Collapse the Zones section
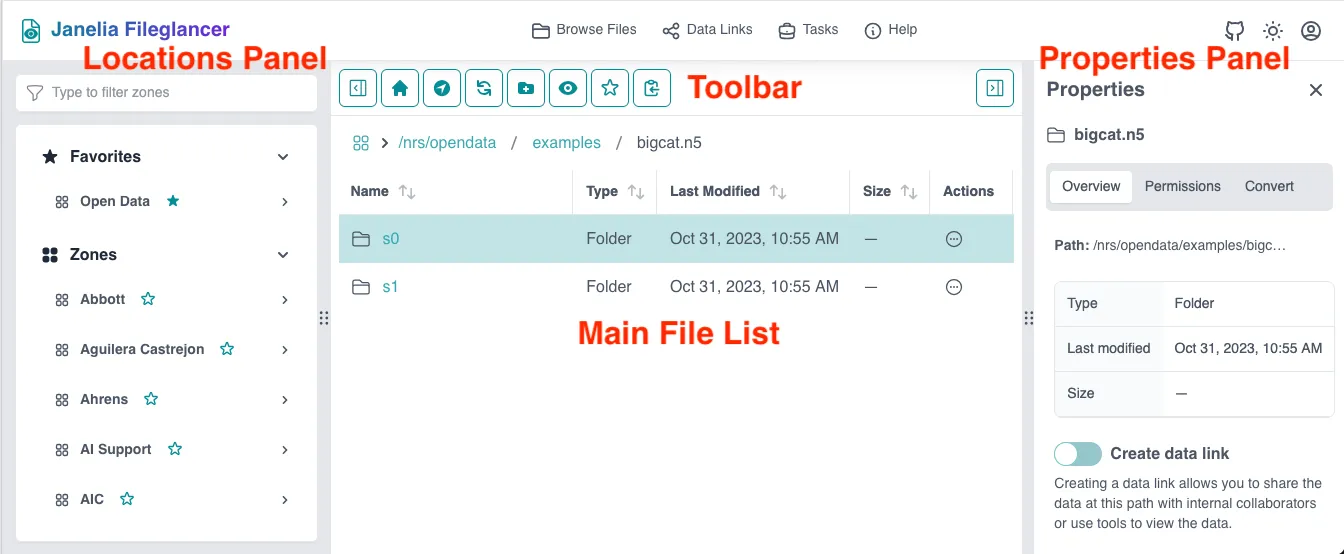 (x=283, y=255)
